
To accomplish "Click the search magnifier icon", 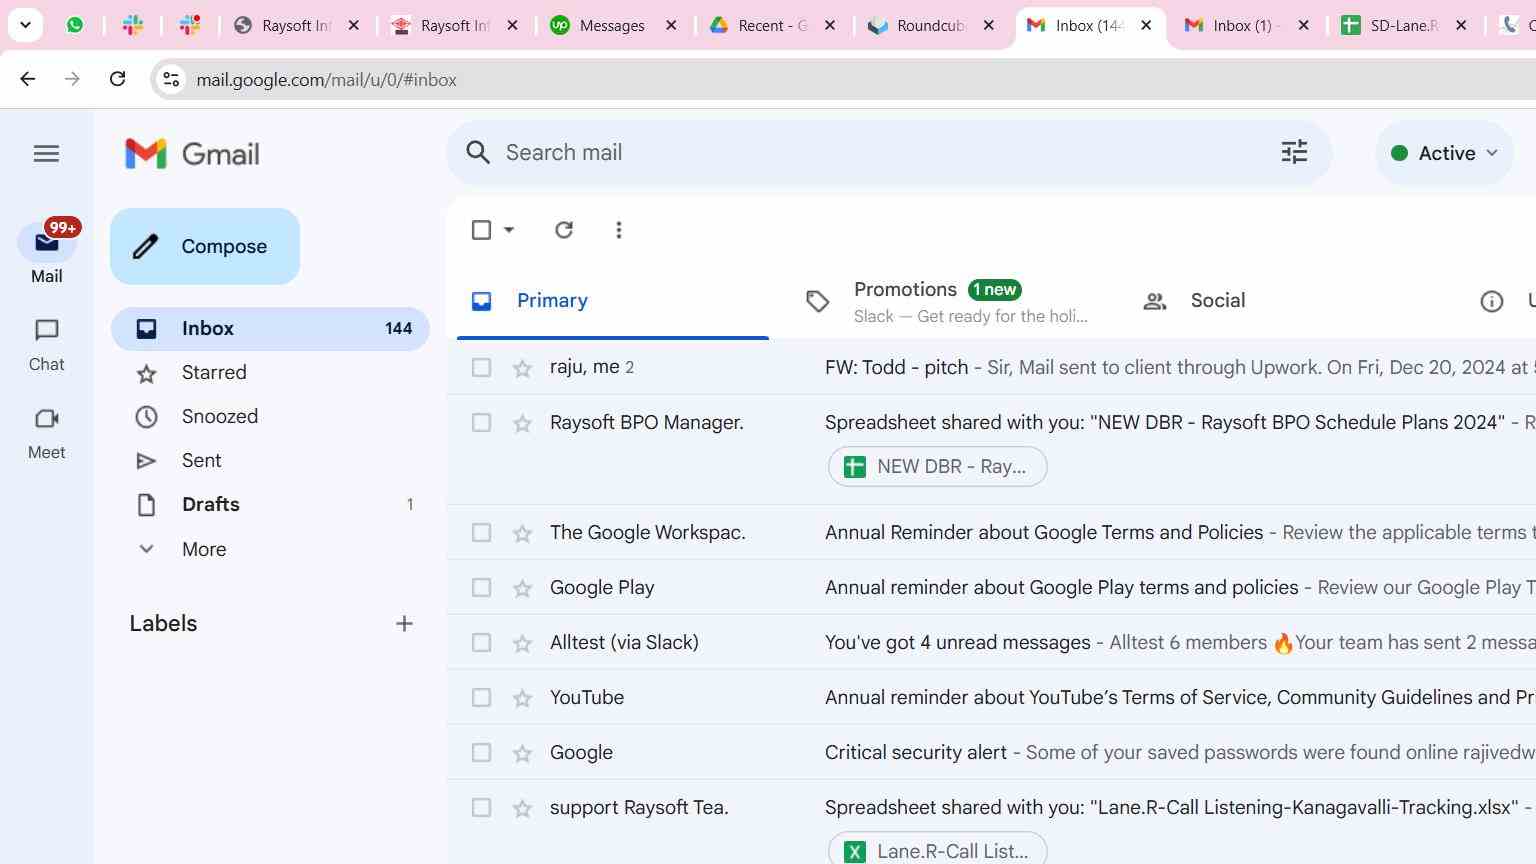I will [x=478, y=152].
